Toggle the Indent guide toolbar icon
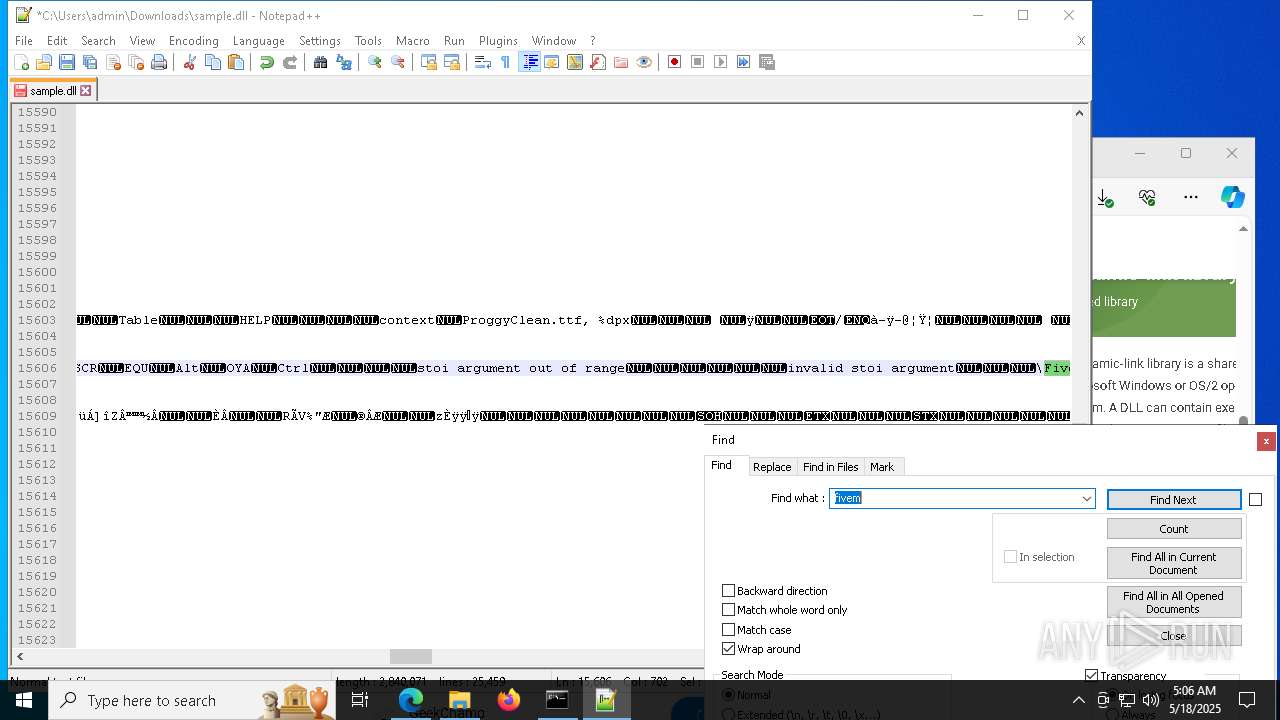 coord(530,62)
